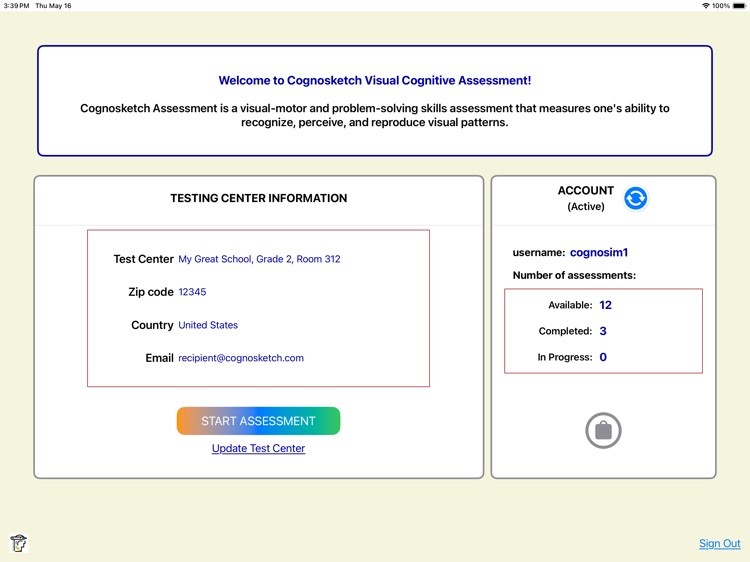Open the Update Test Center link
Viewport: 750px width, 562px height.
[x=258, y=448]
